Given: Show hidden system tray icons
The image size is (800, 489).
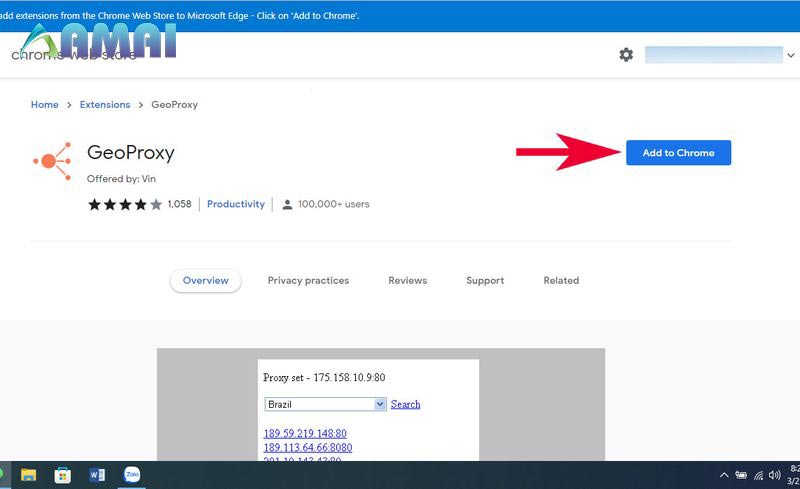Looking at the screenshot, I should tap(724, 475).
